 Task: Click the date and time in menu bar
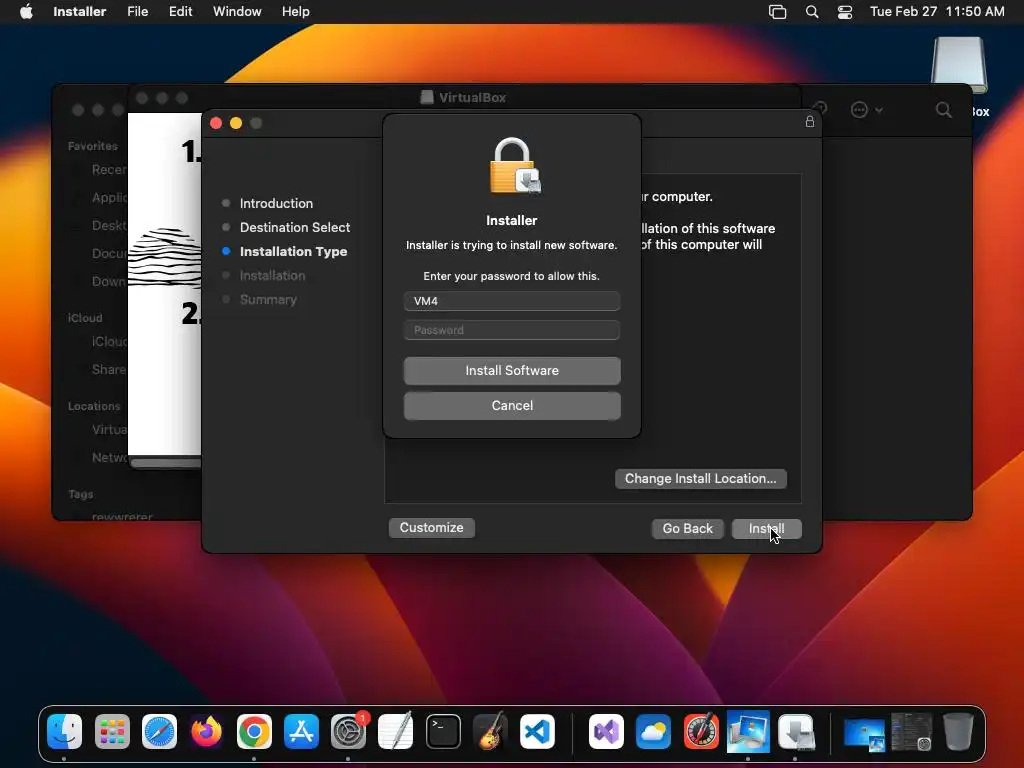936,12
